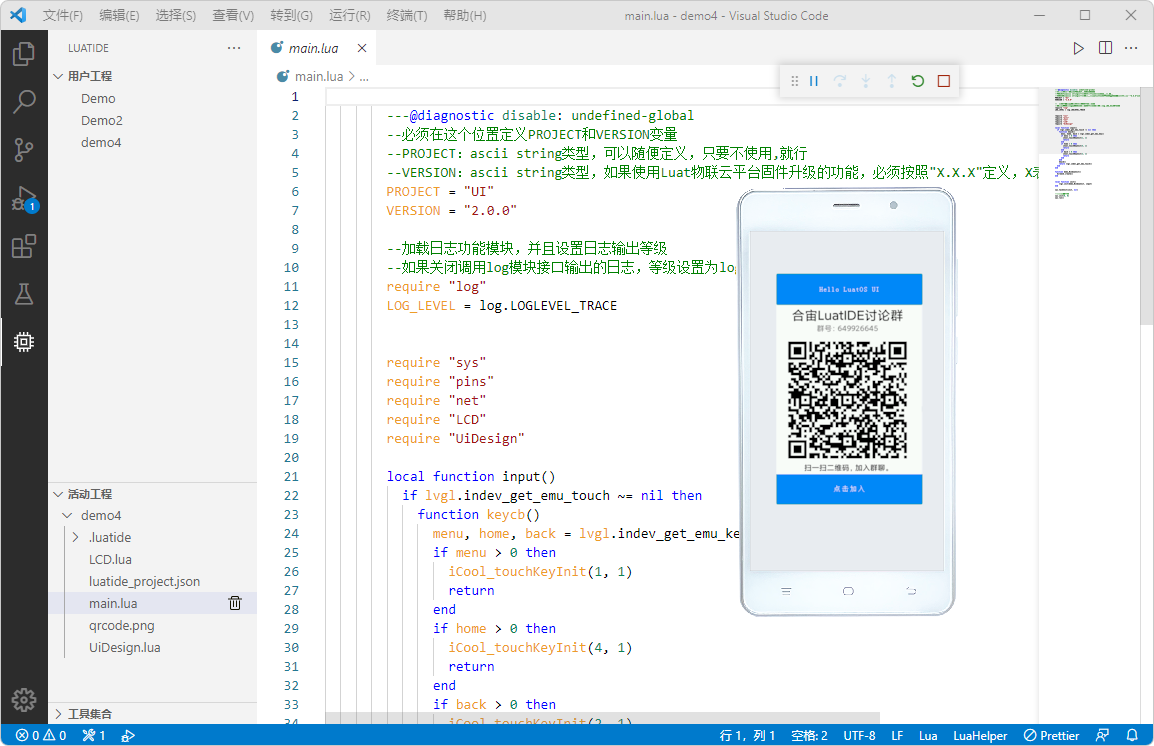Screen dimensions: 1154x746
Task: Click the tools count status item
Action: 93,735
